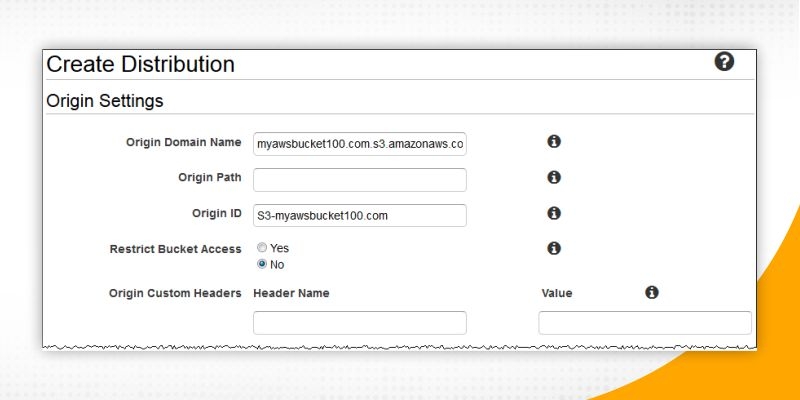Click the Value column label
The height and width of the screenshot is (400, 800).
557,294
